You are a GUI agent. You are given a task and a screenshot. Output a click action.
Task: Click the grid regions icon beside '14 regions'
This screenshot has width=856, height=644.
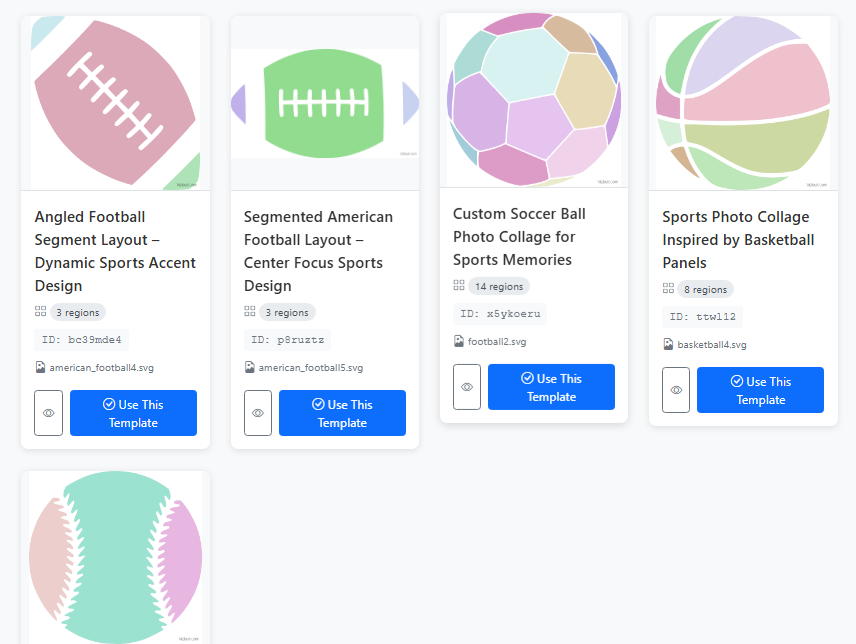coord(459,286)
